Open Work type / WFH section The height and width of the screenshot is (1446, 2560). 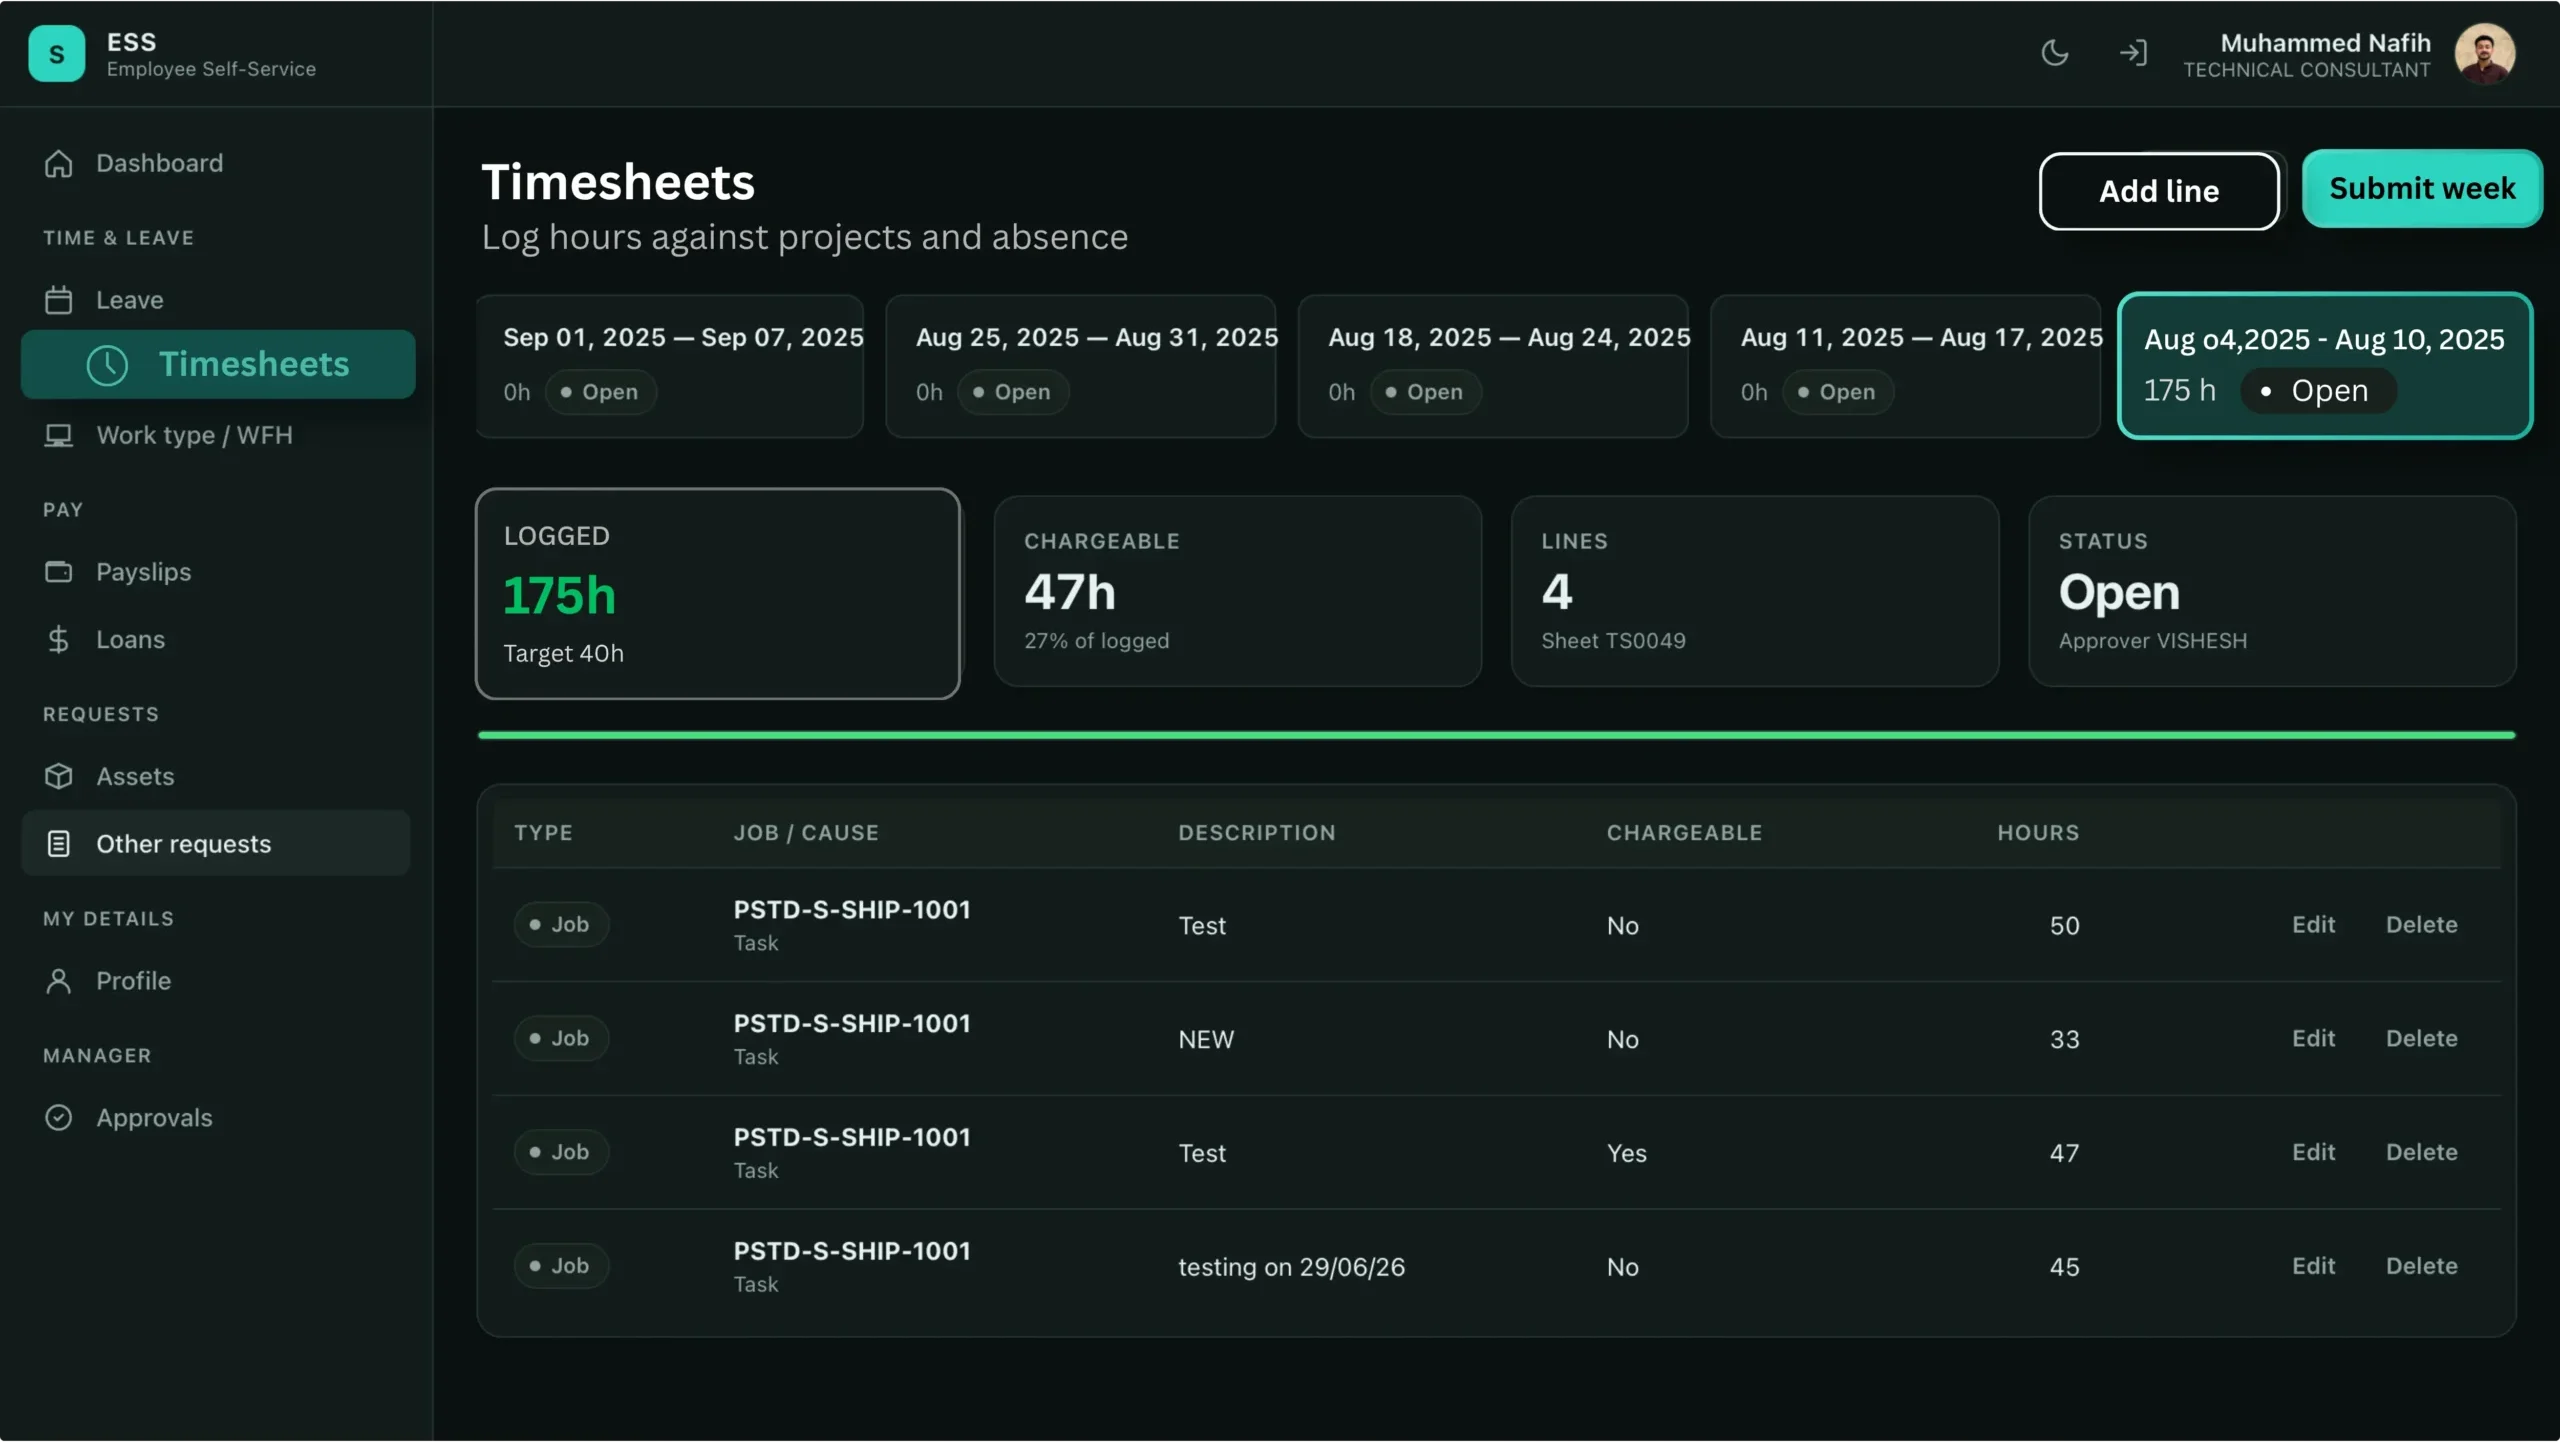216,436
